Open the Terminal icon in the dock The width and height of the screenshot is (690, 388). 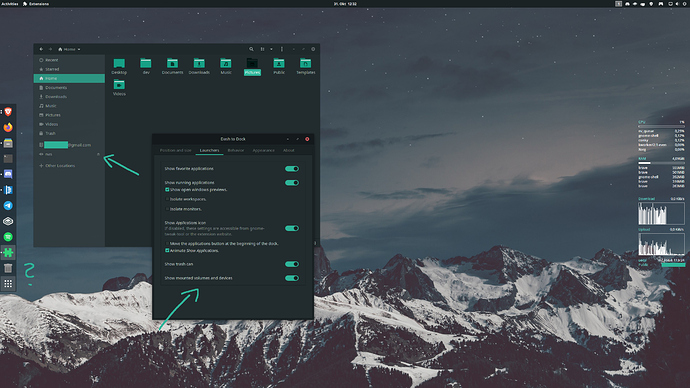(8, 158)
